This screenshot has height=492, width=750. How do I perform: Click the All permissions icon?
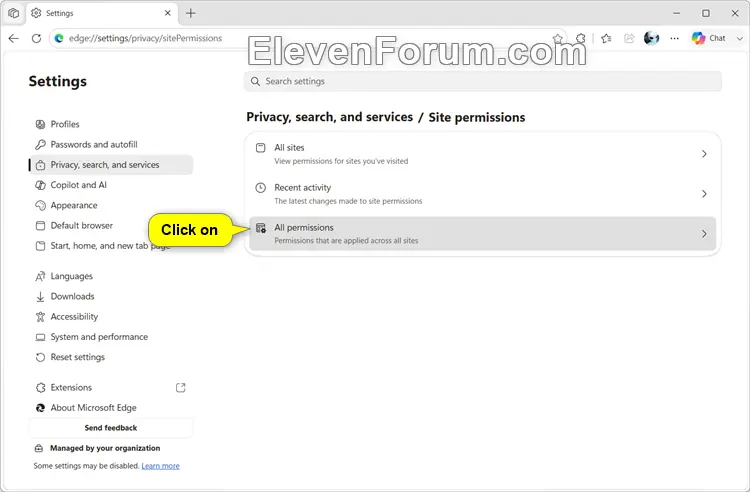click(x=261, y=228)
